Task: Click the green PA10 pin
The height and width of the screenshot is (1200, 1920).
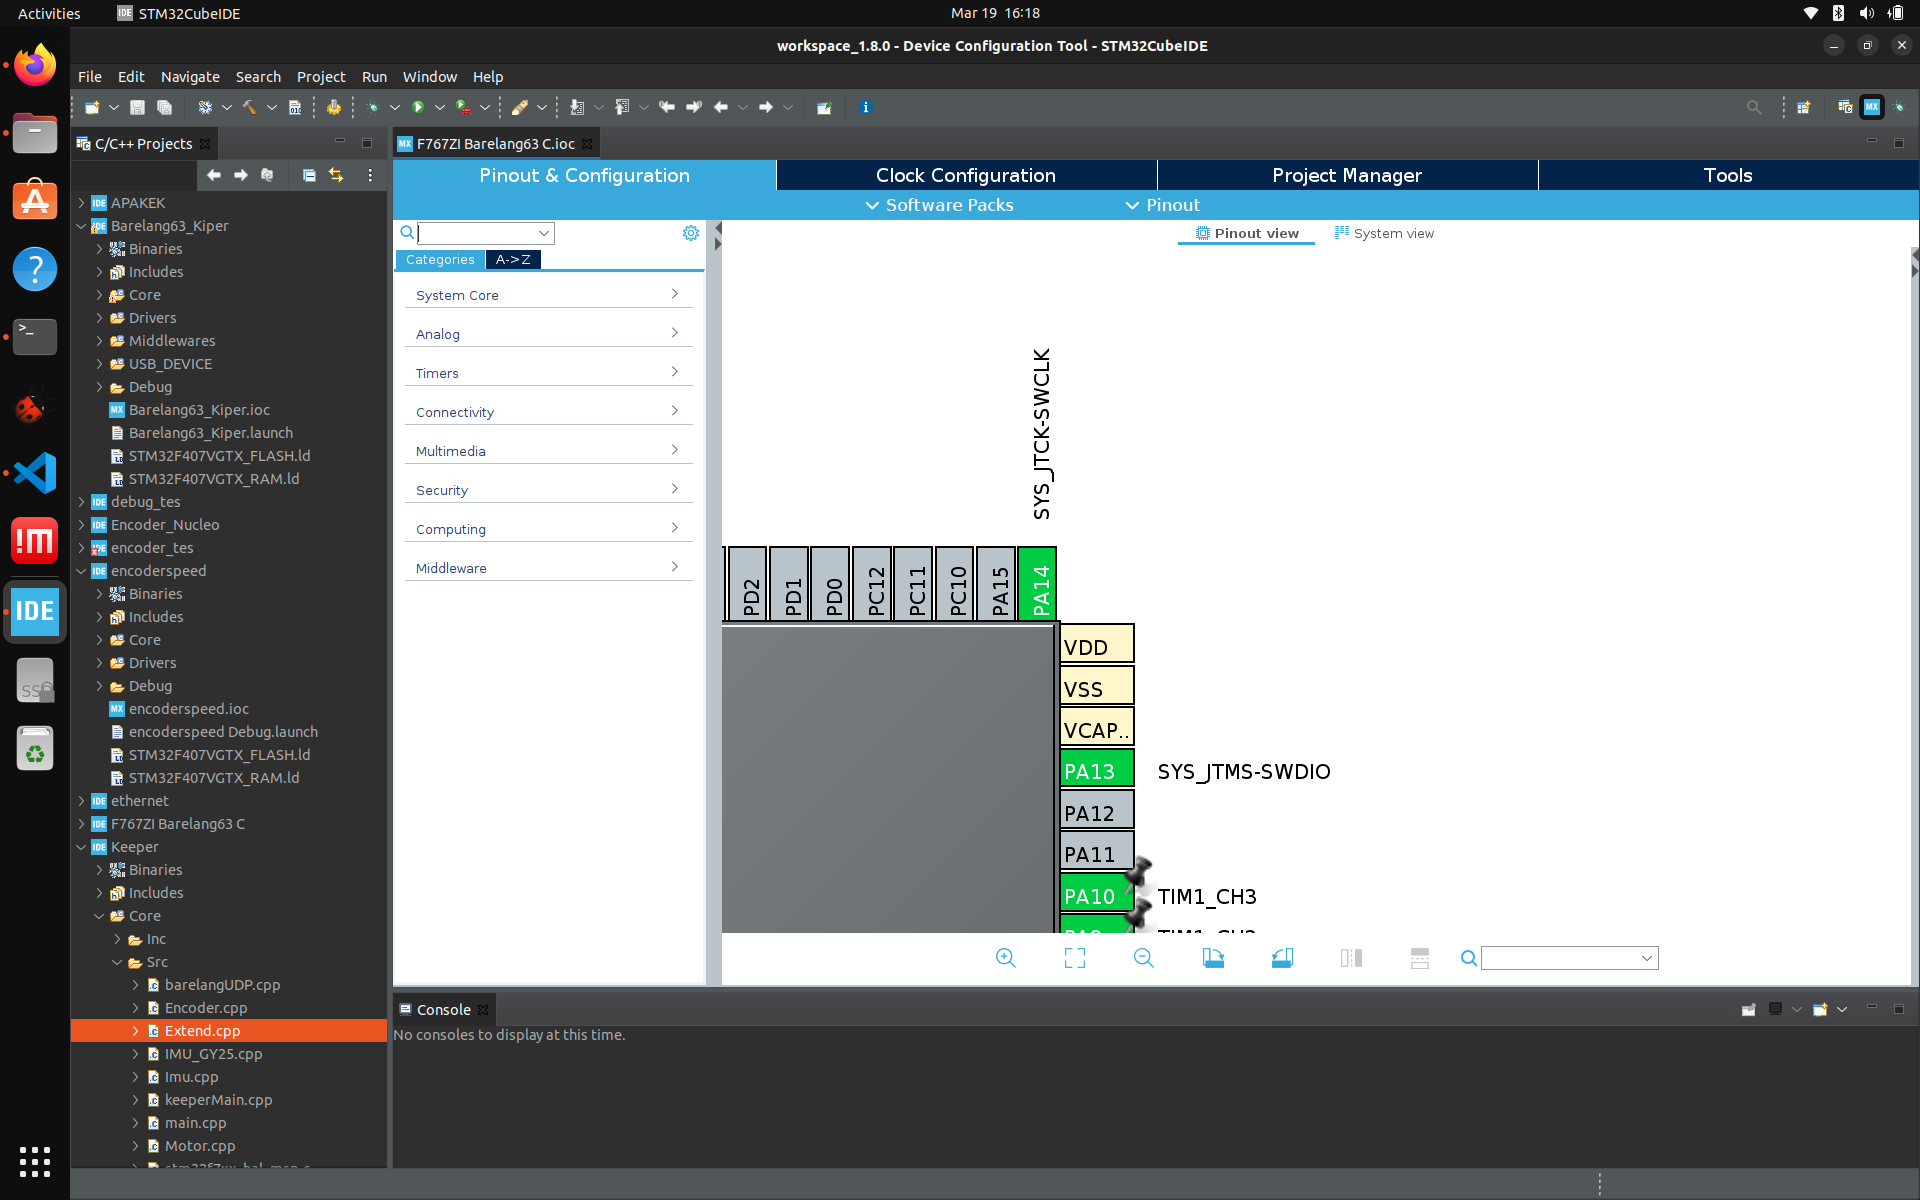Action: (1097, 893)
